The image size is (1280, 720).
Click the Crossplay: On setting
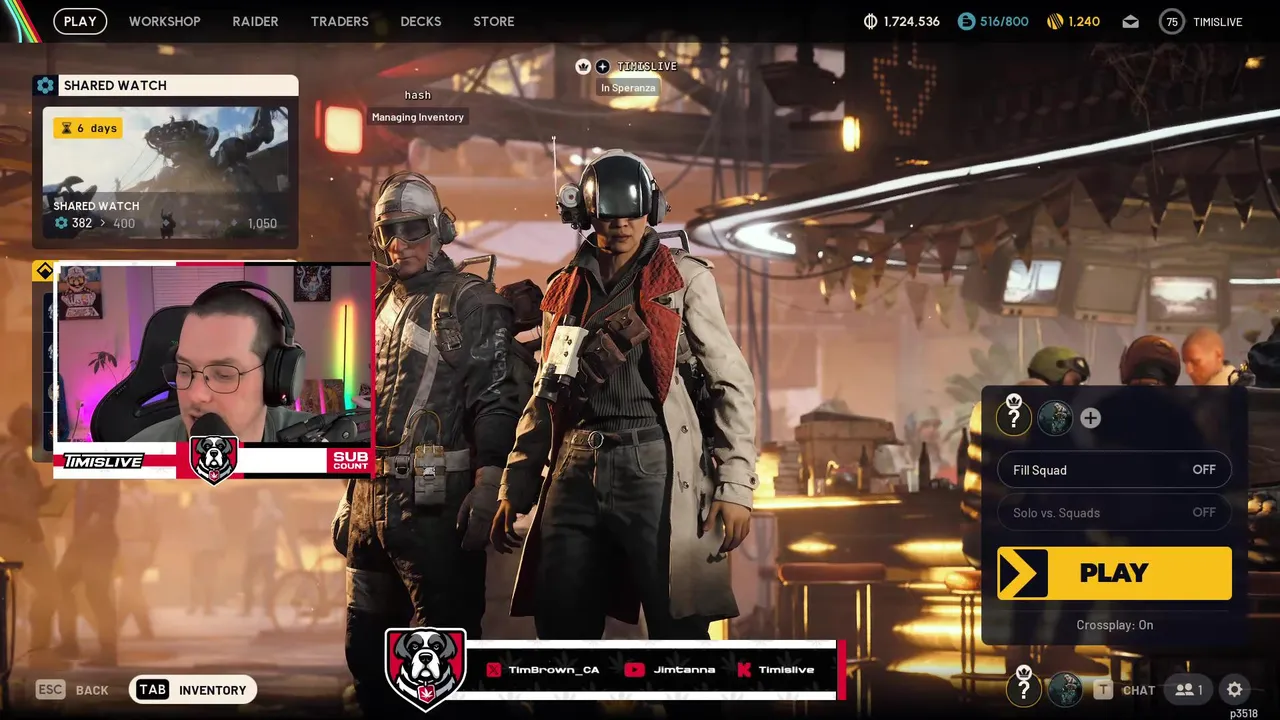click(x=1114, y=625)
